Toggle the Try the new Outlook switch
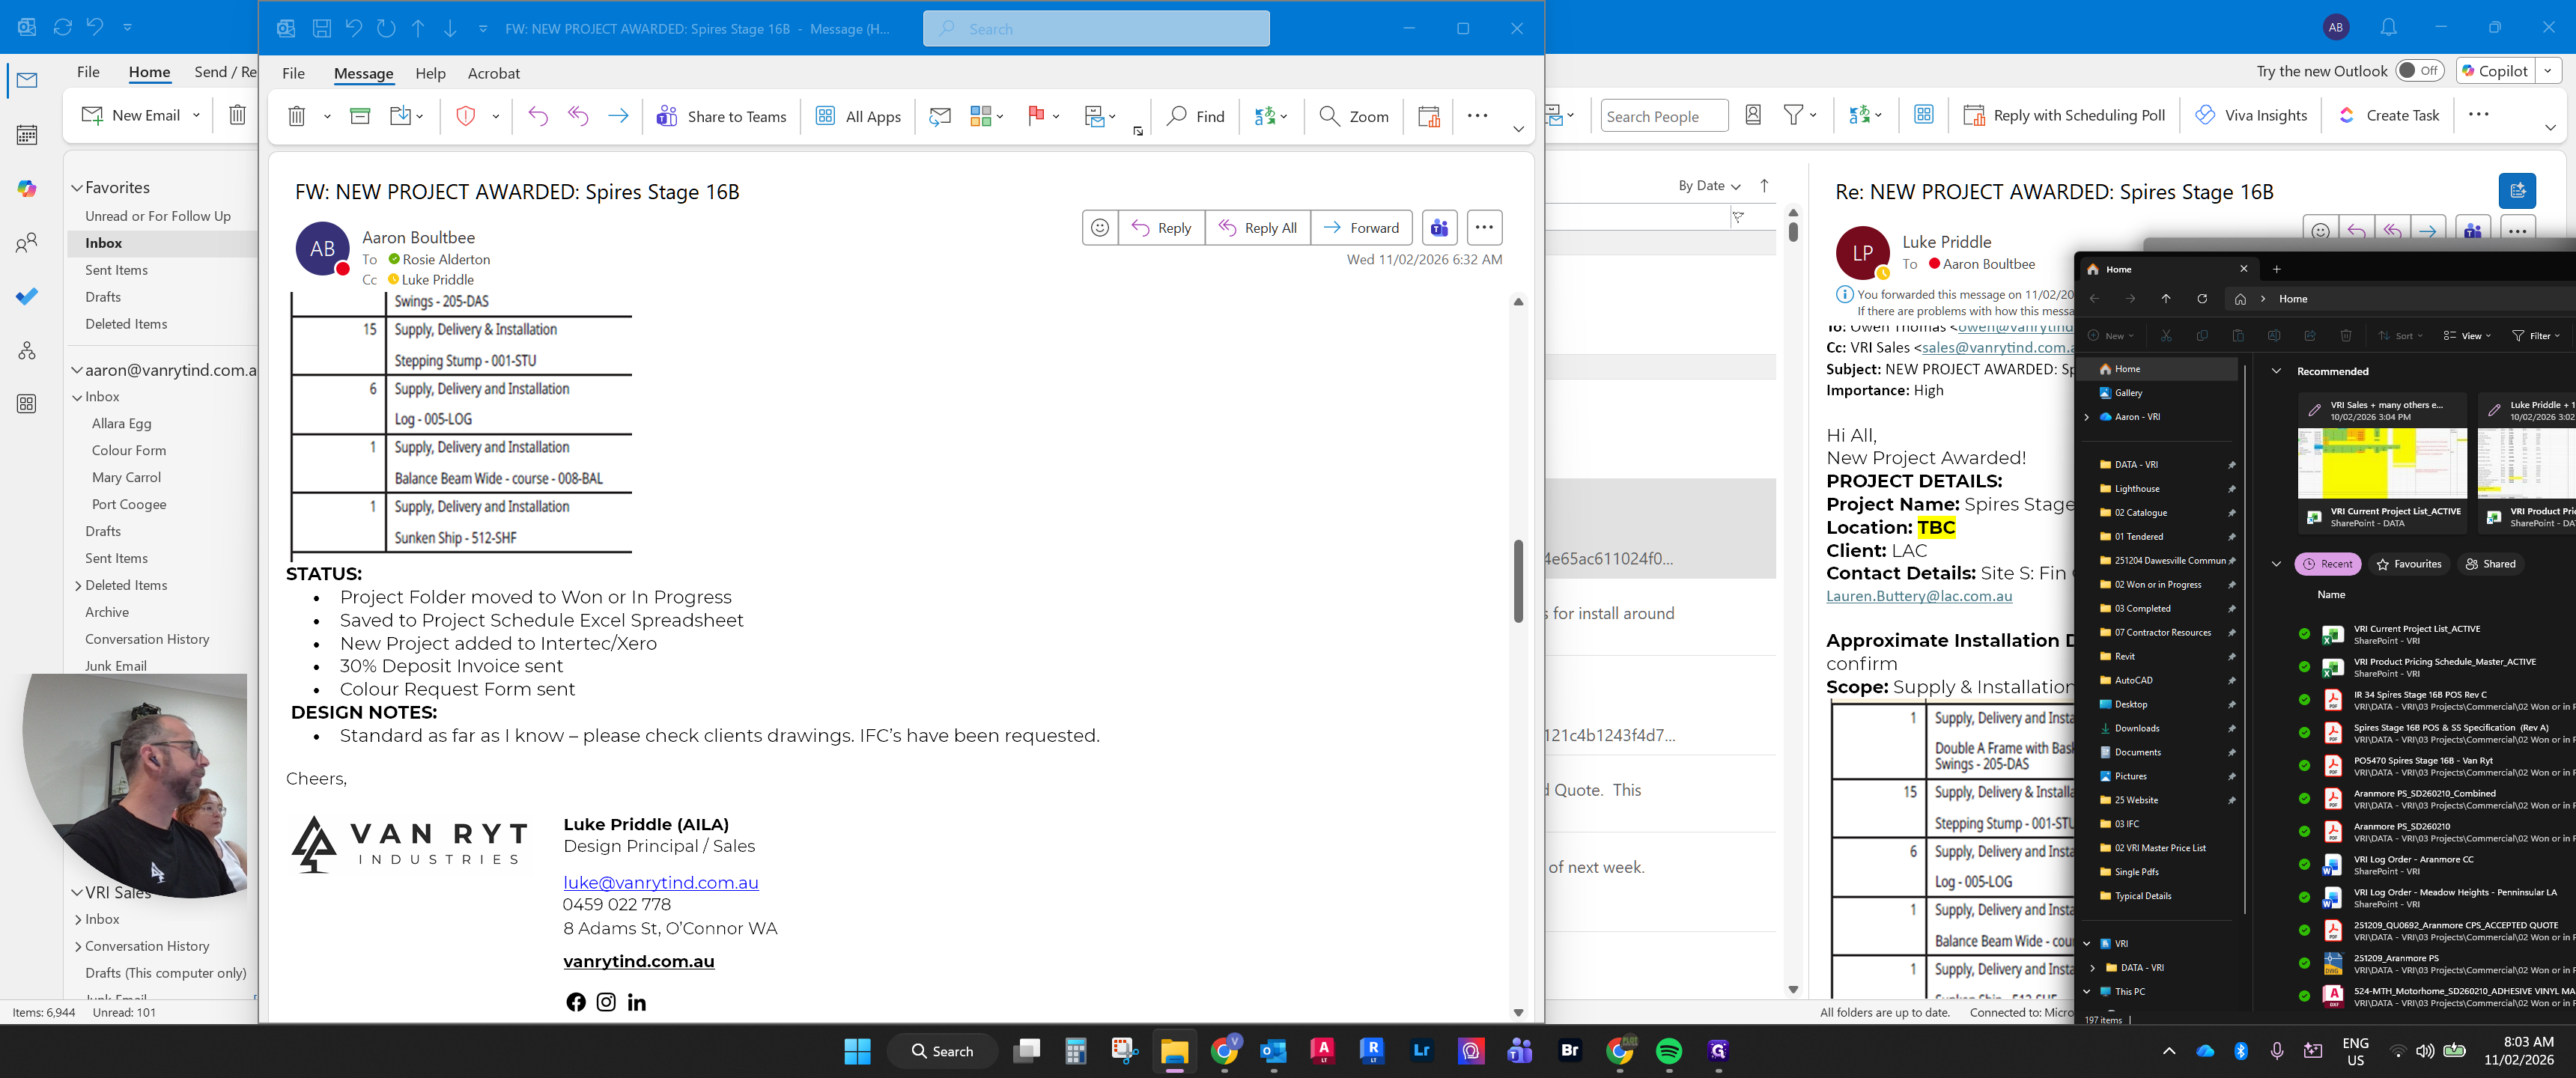This screenshot has height=1078, width=2576. [x=2419, y=71]
